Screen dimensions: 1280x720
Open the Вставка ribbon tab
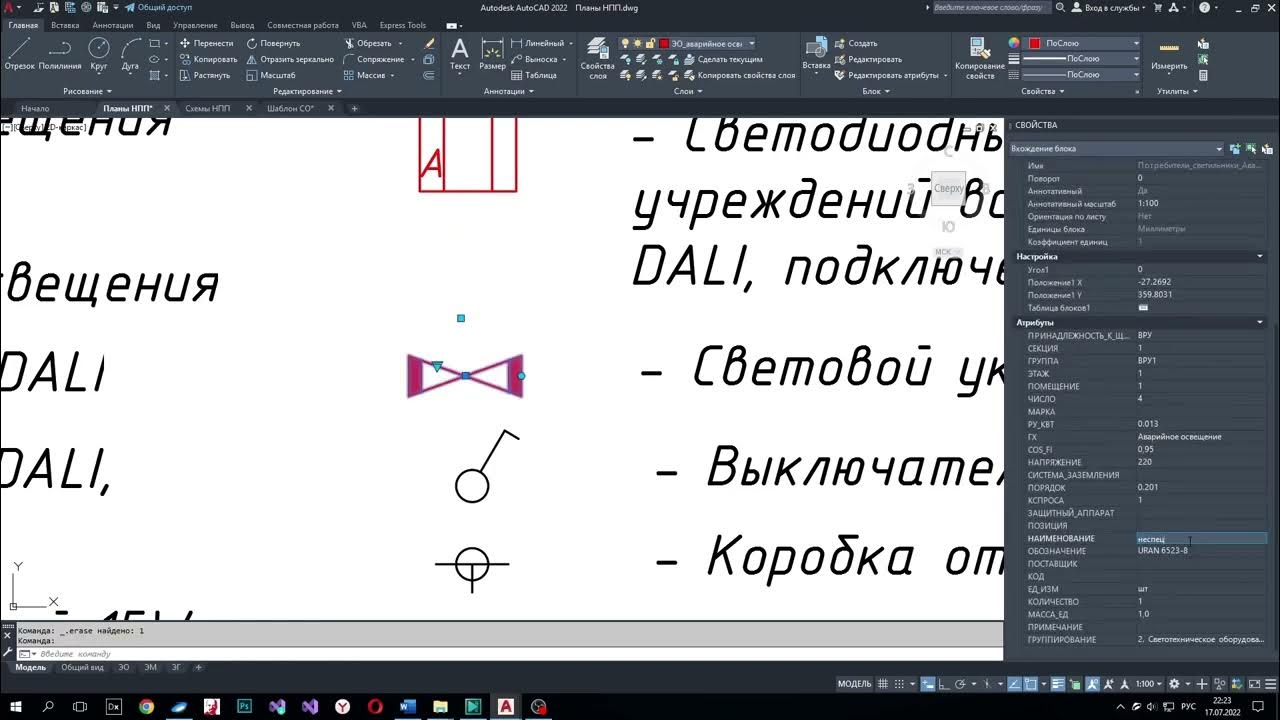65,25
